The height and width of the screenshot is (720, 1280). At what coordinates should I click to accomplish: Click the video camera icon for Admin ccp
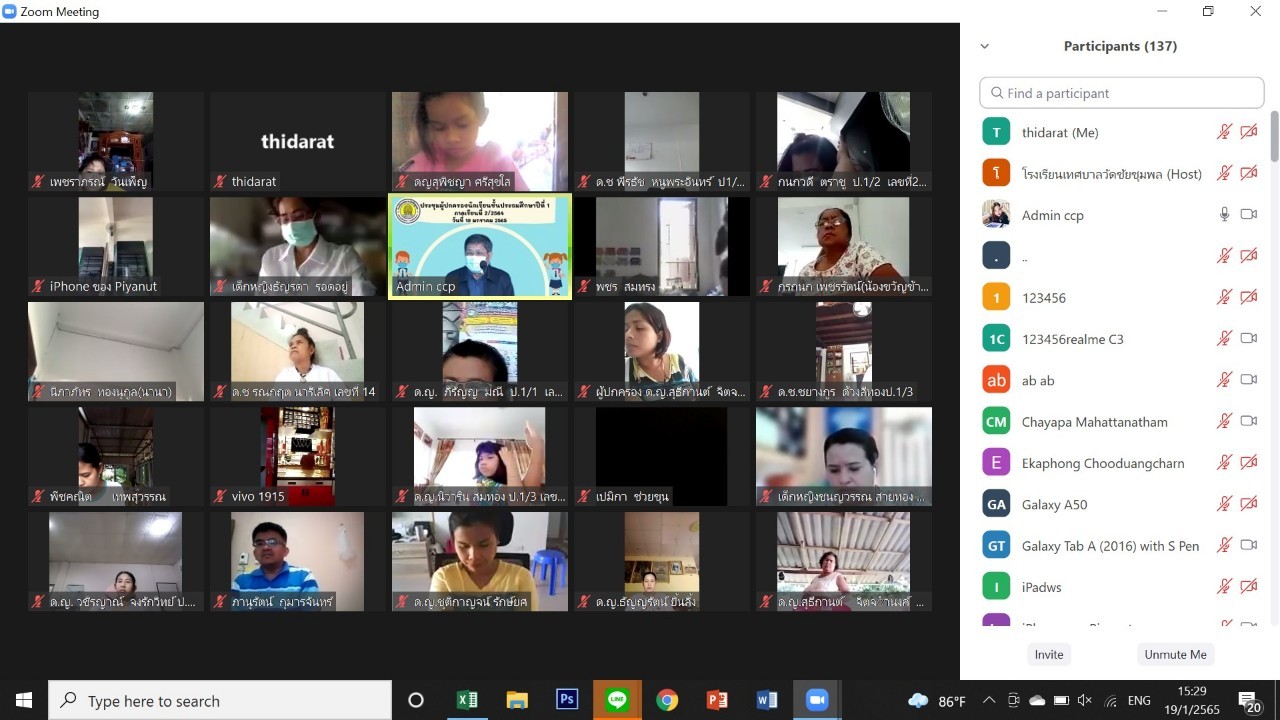point(1248,214)
